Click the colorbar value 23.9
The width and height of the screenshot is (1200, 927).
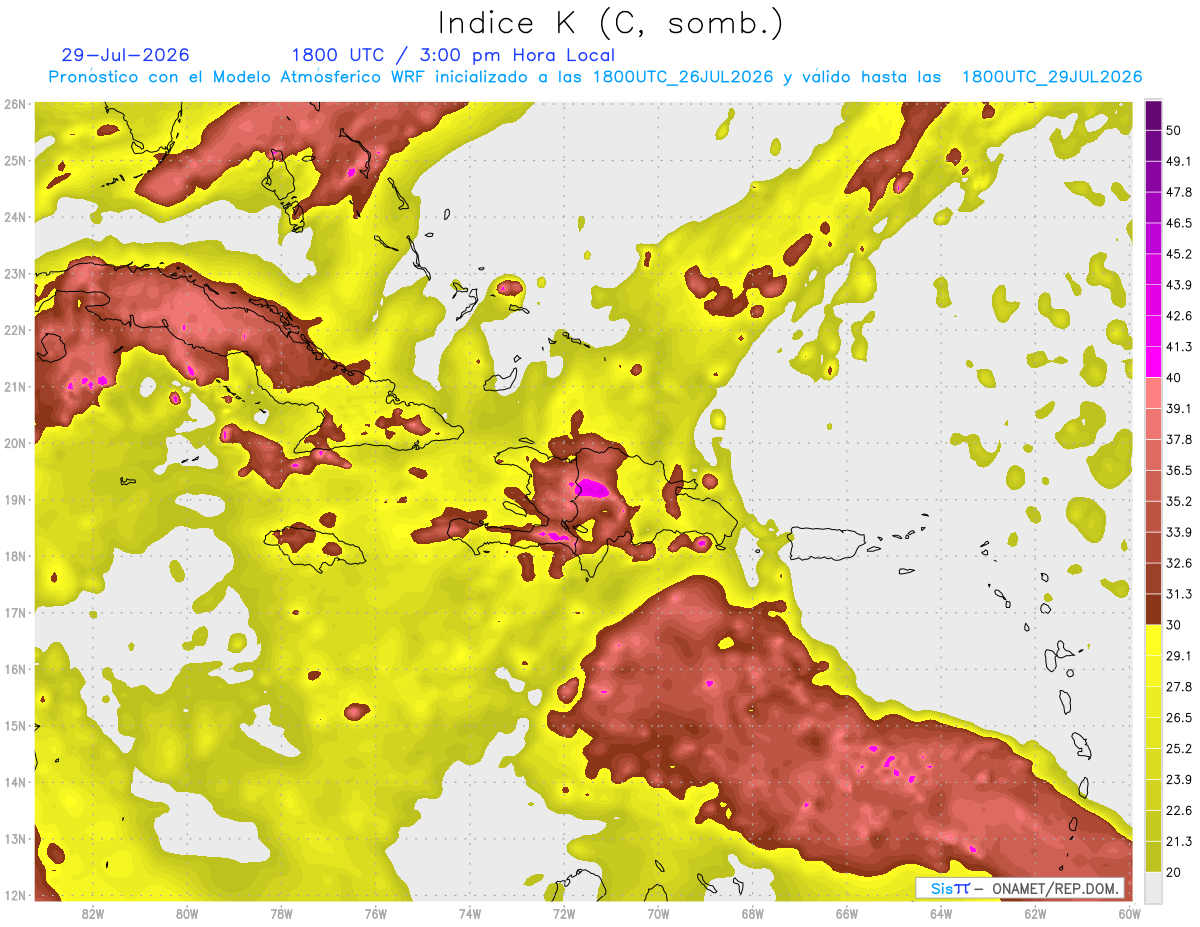(x=1179, y=779)
